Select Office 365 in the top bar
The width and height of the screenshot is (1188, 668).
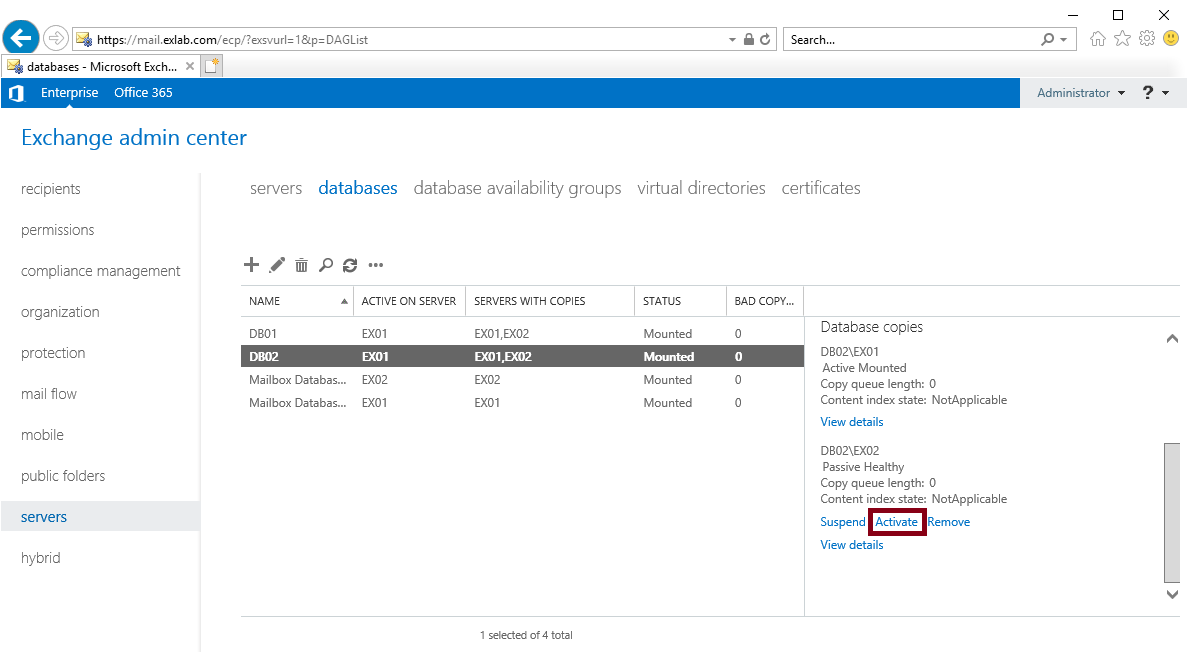coord(143,92)
